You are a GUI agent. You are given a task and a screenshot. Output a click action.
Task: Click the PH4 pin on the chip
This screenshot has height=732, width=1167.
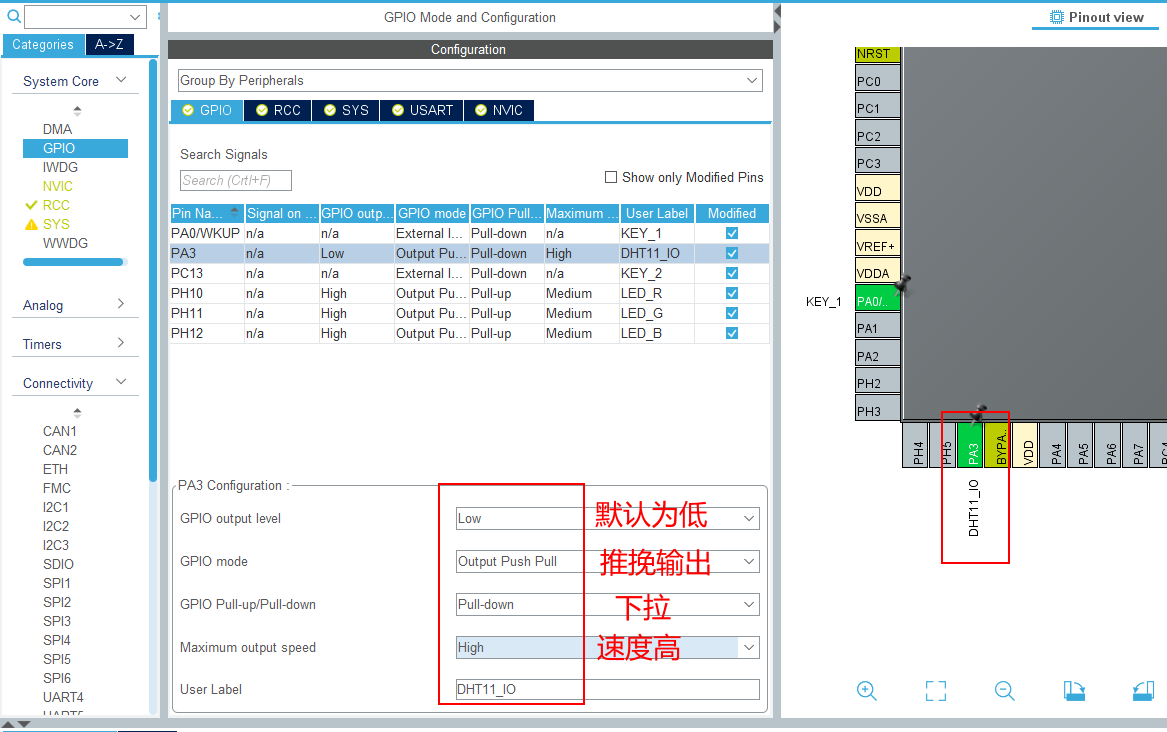pos(915,445)
